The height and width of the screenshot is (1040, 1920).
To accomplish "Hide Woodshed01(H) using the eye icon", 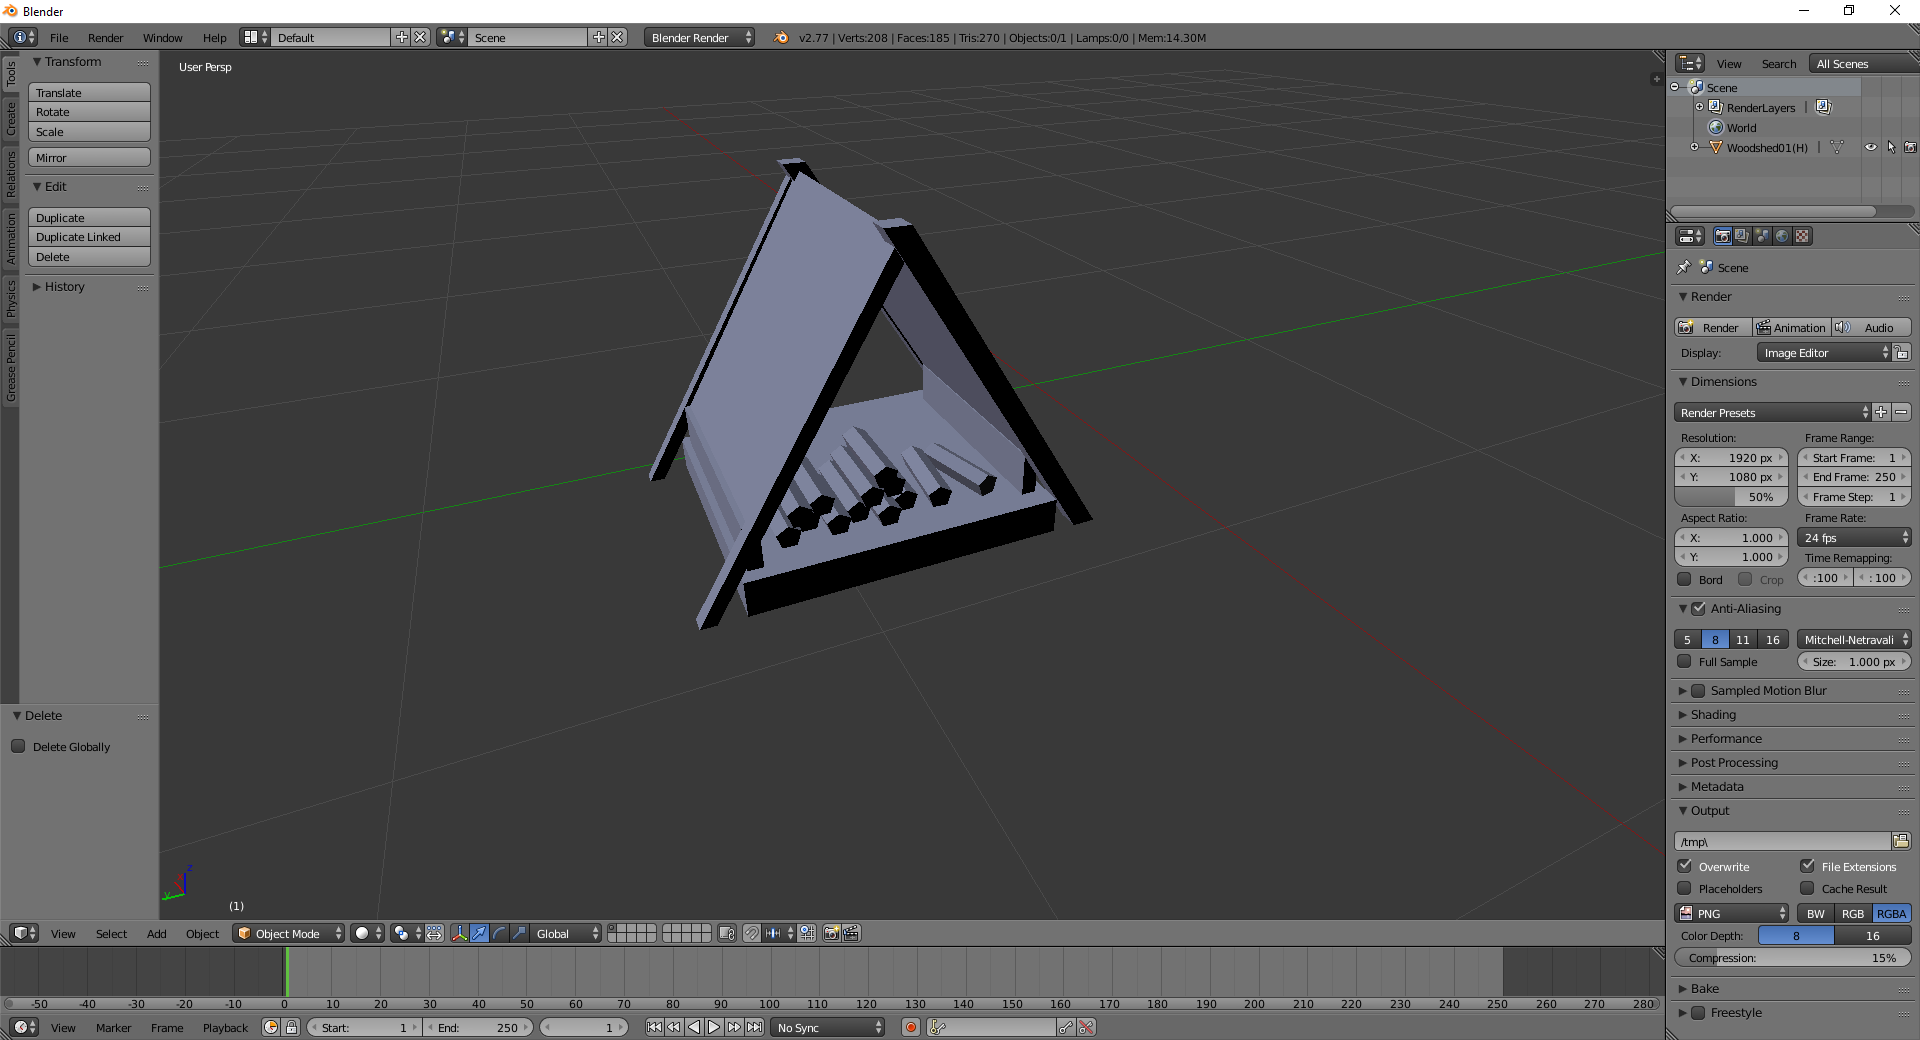I will (1870, 147).
